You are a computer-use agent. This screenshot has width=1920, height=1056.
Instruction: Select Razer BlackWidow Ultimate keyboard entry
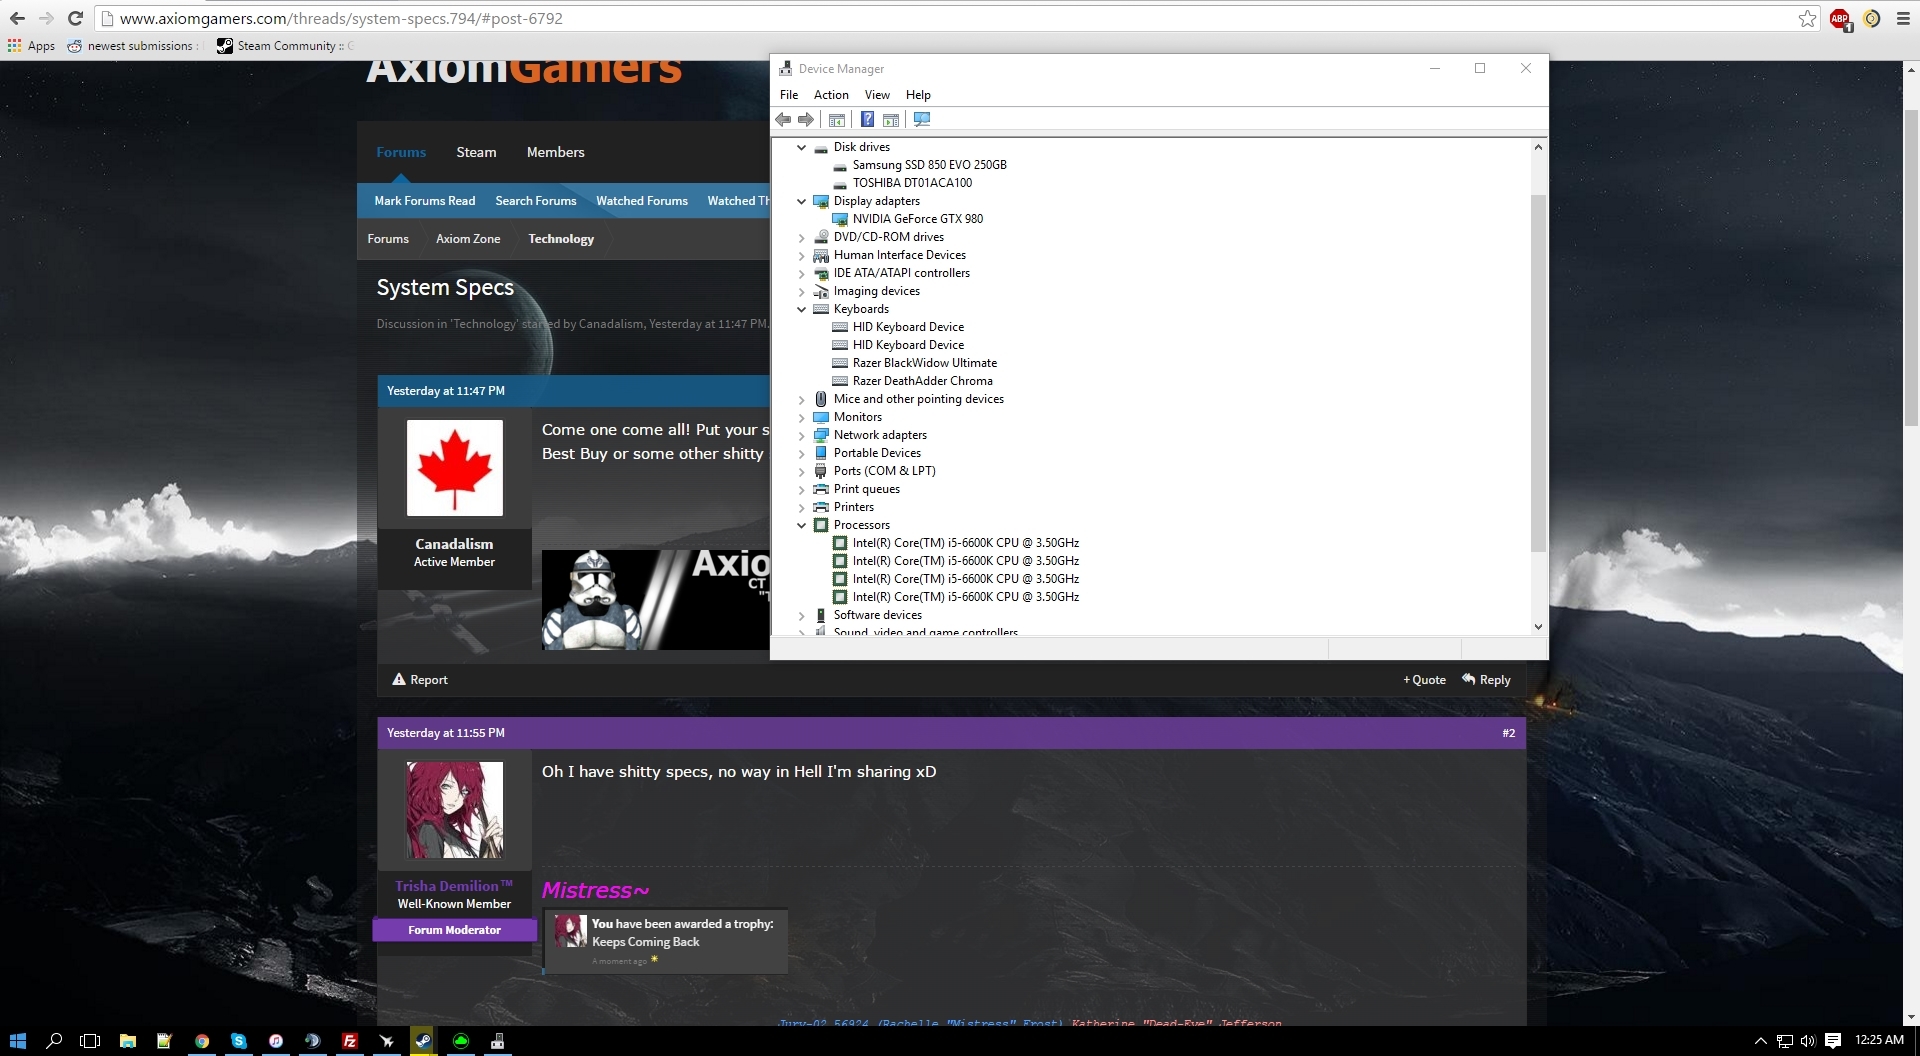(x=924, y=363)
